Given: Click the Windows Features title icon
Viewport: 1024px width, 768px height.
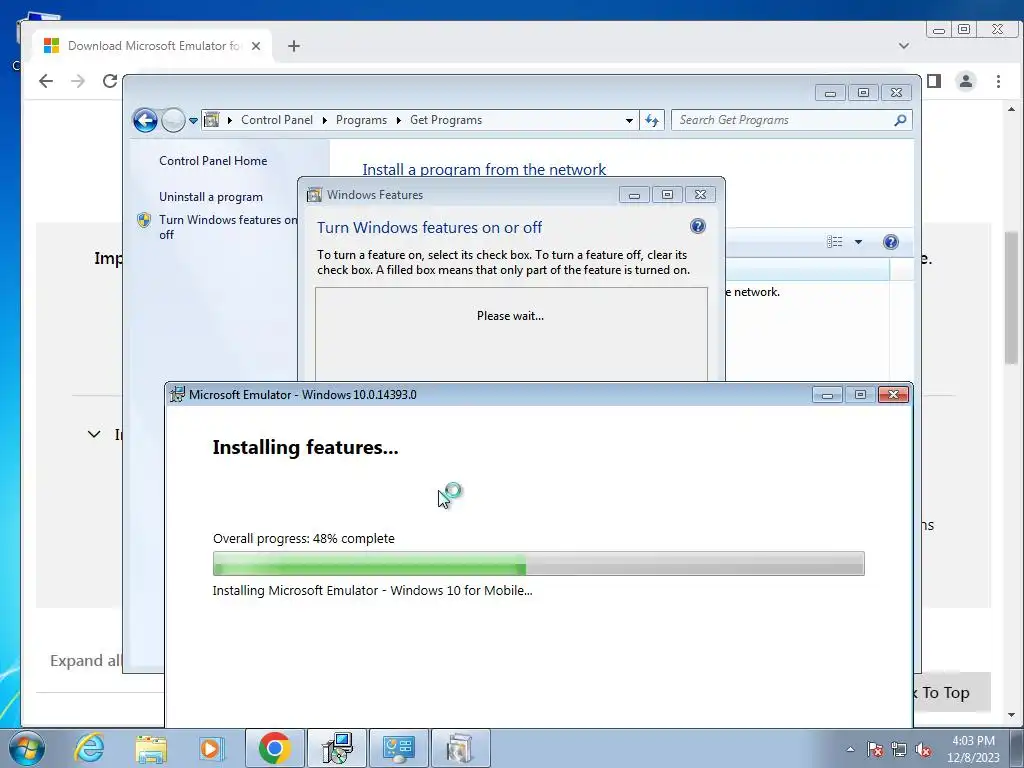Looking at the screenshot, I should (314, 195).
